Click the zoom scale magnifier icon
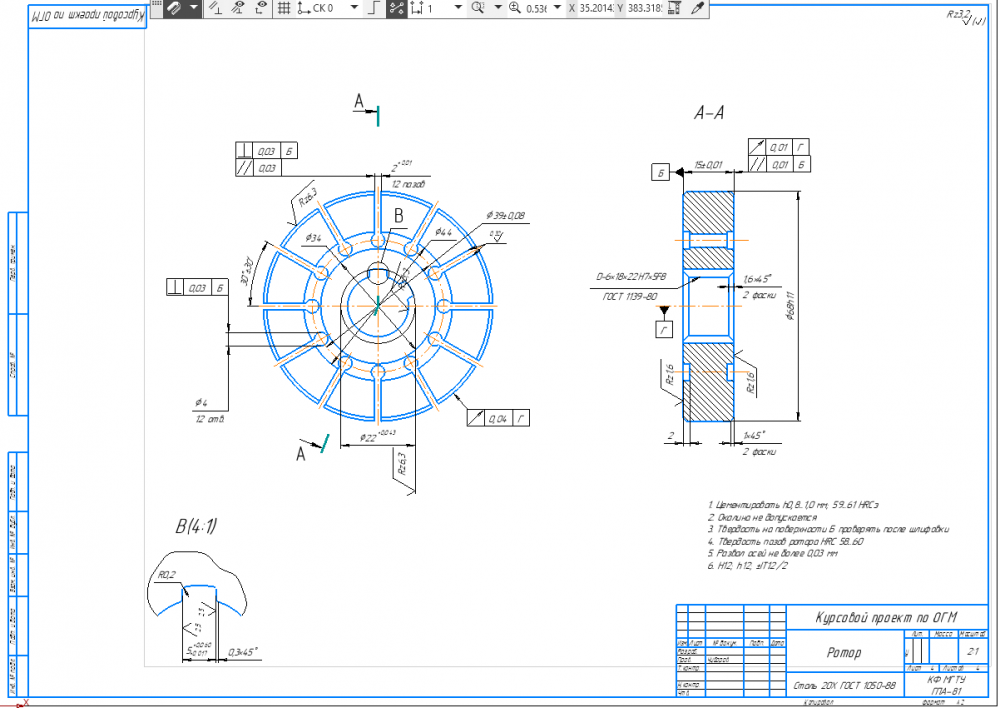Screen dimensions: 1000x708 pos(515,8)
